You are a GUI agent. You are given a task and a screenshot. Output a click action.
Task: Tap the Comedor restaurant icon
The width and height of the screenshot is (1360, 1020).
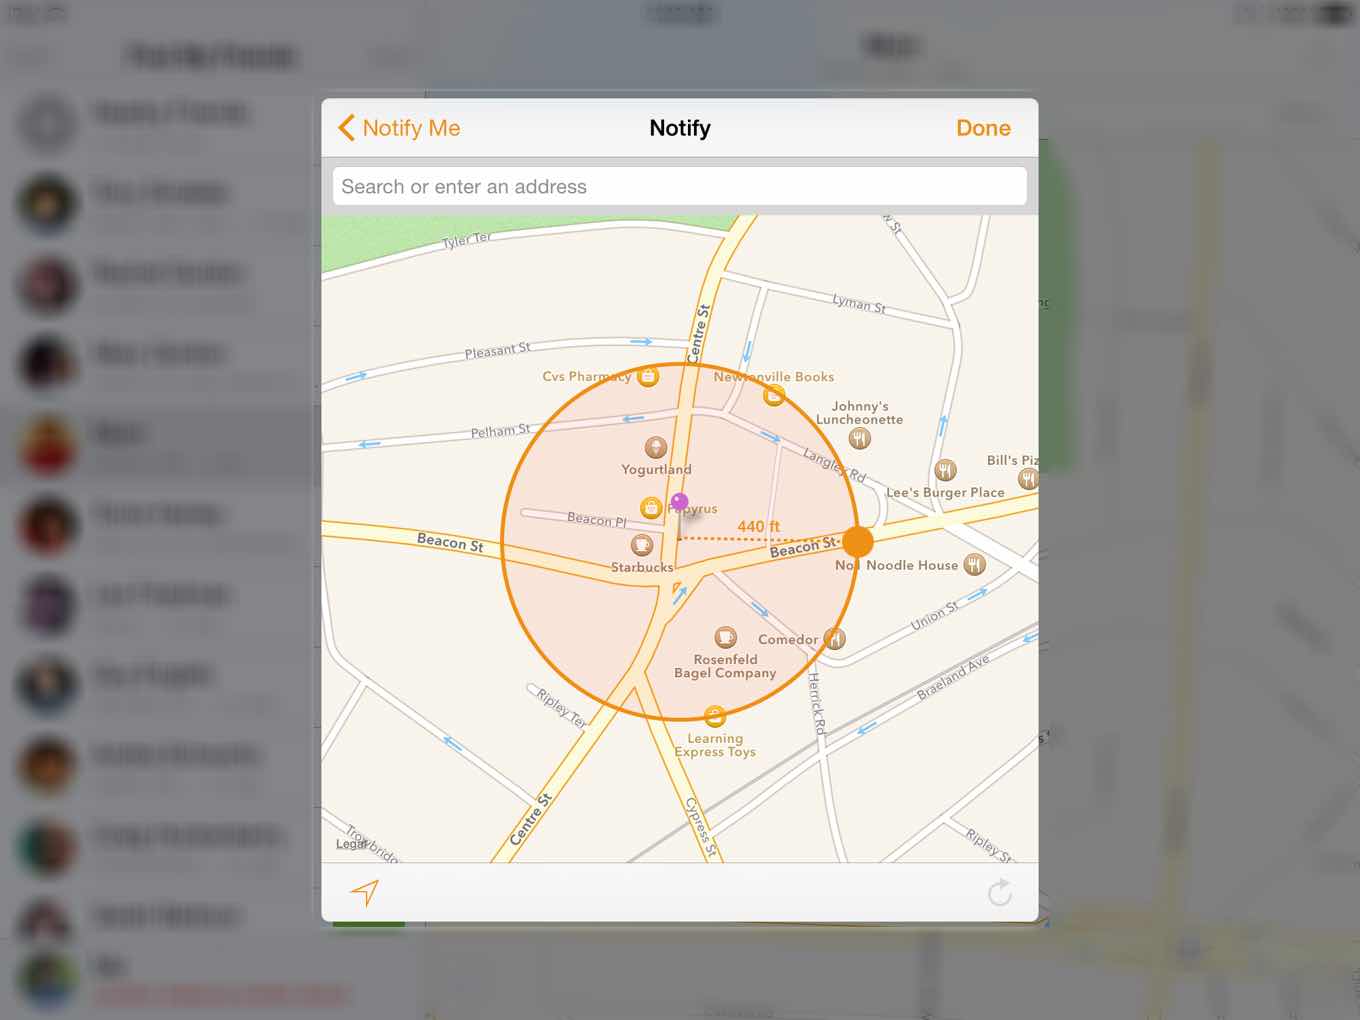[835, 639]
